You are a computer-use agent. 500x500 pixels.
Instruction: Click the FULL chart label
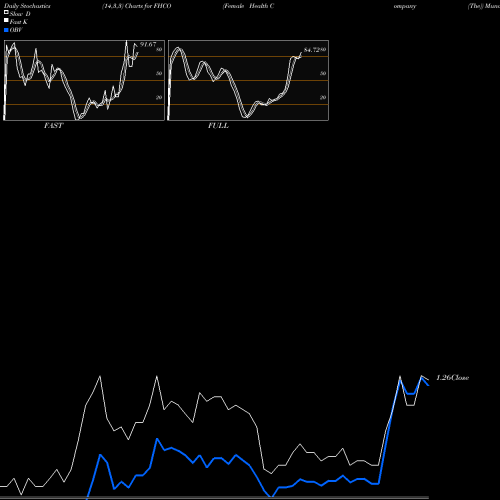coord(218,126)
